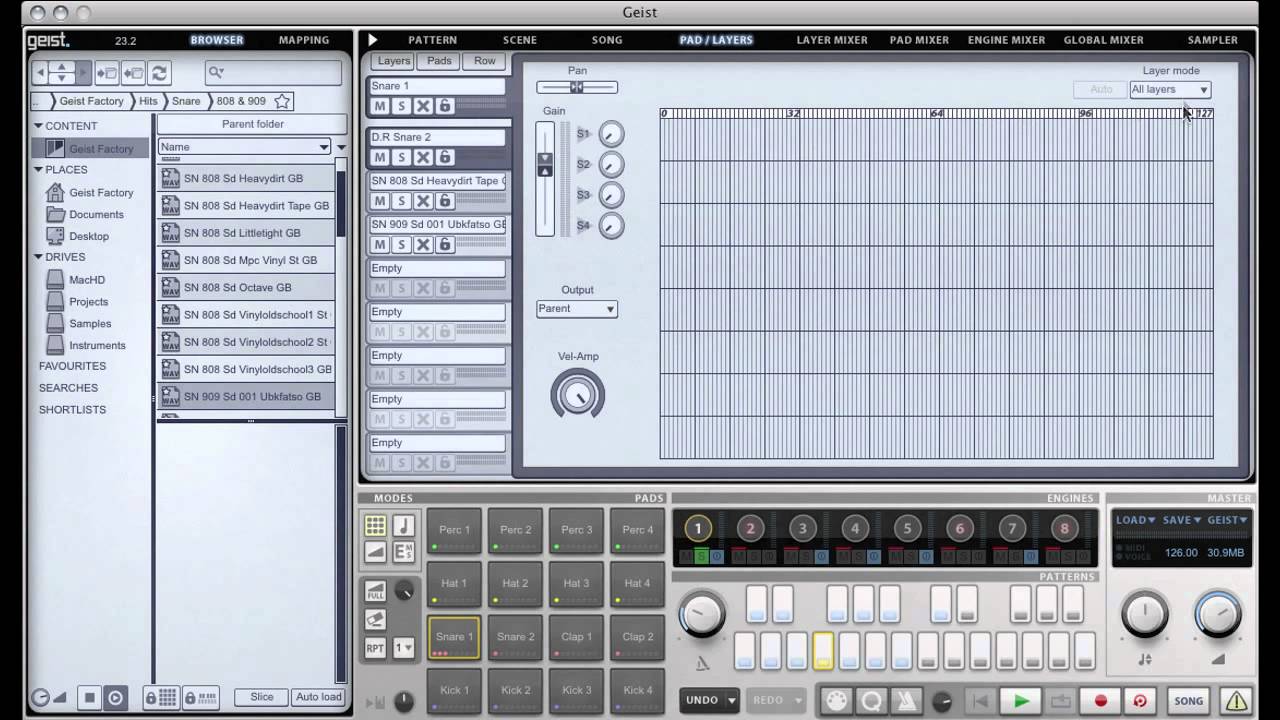
Task: Collapse the DRIVES section
Action: coord(39,257)
